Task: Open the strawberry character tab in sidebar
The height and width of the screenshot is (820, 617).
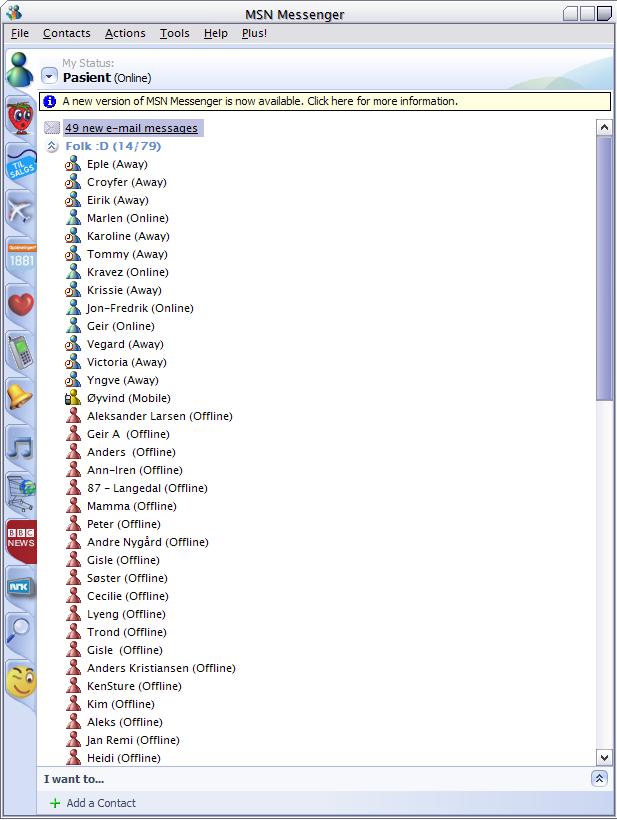Action: [20, 118]
